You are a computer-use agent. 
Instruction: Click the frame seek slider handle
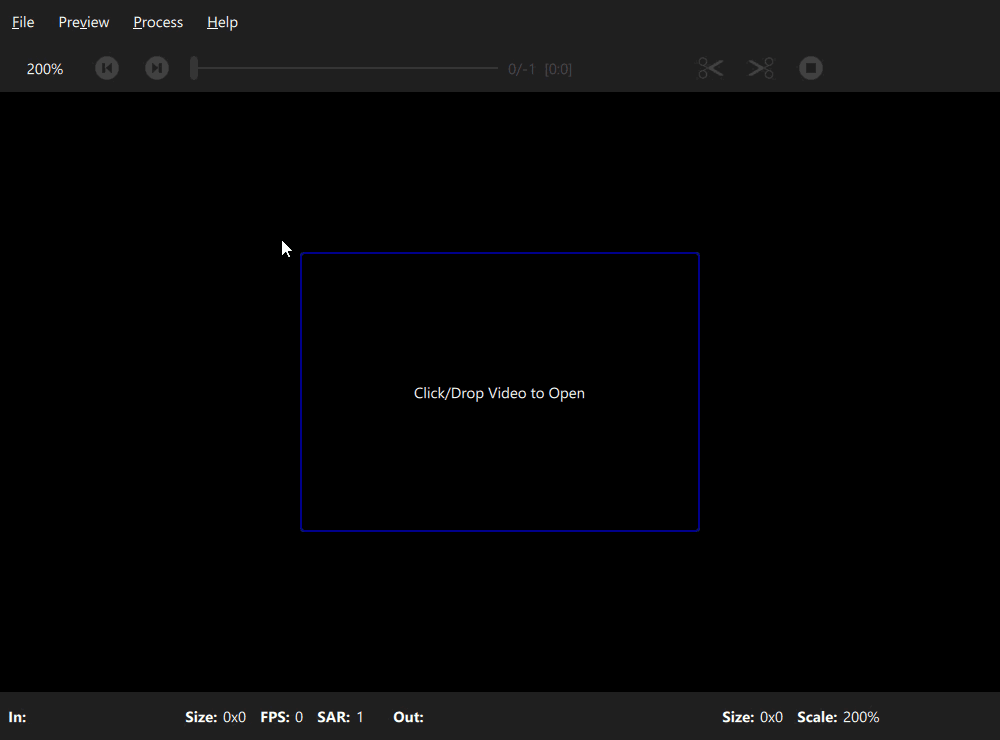[194, 68]
